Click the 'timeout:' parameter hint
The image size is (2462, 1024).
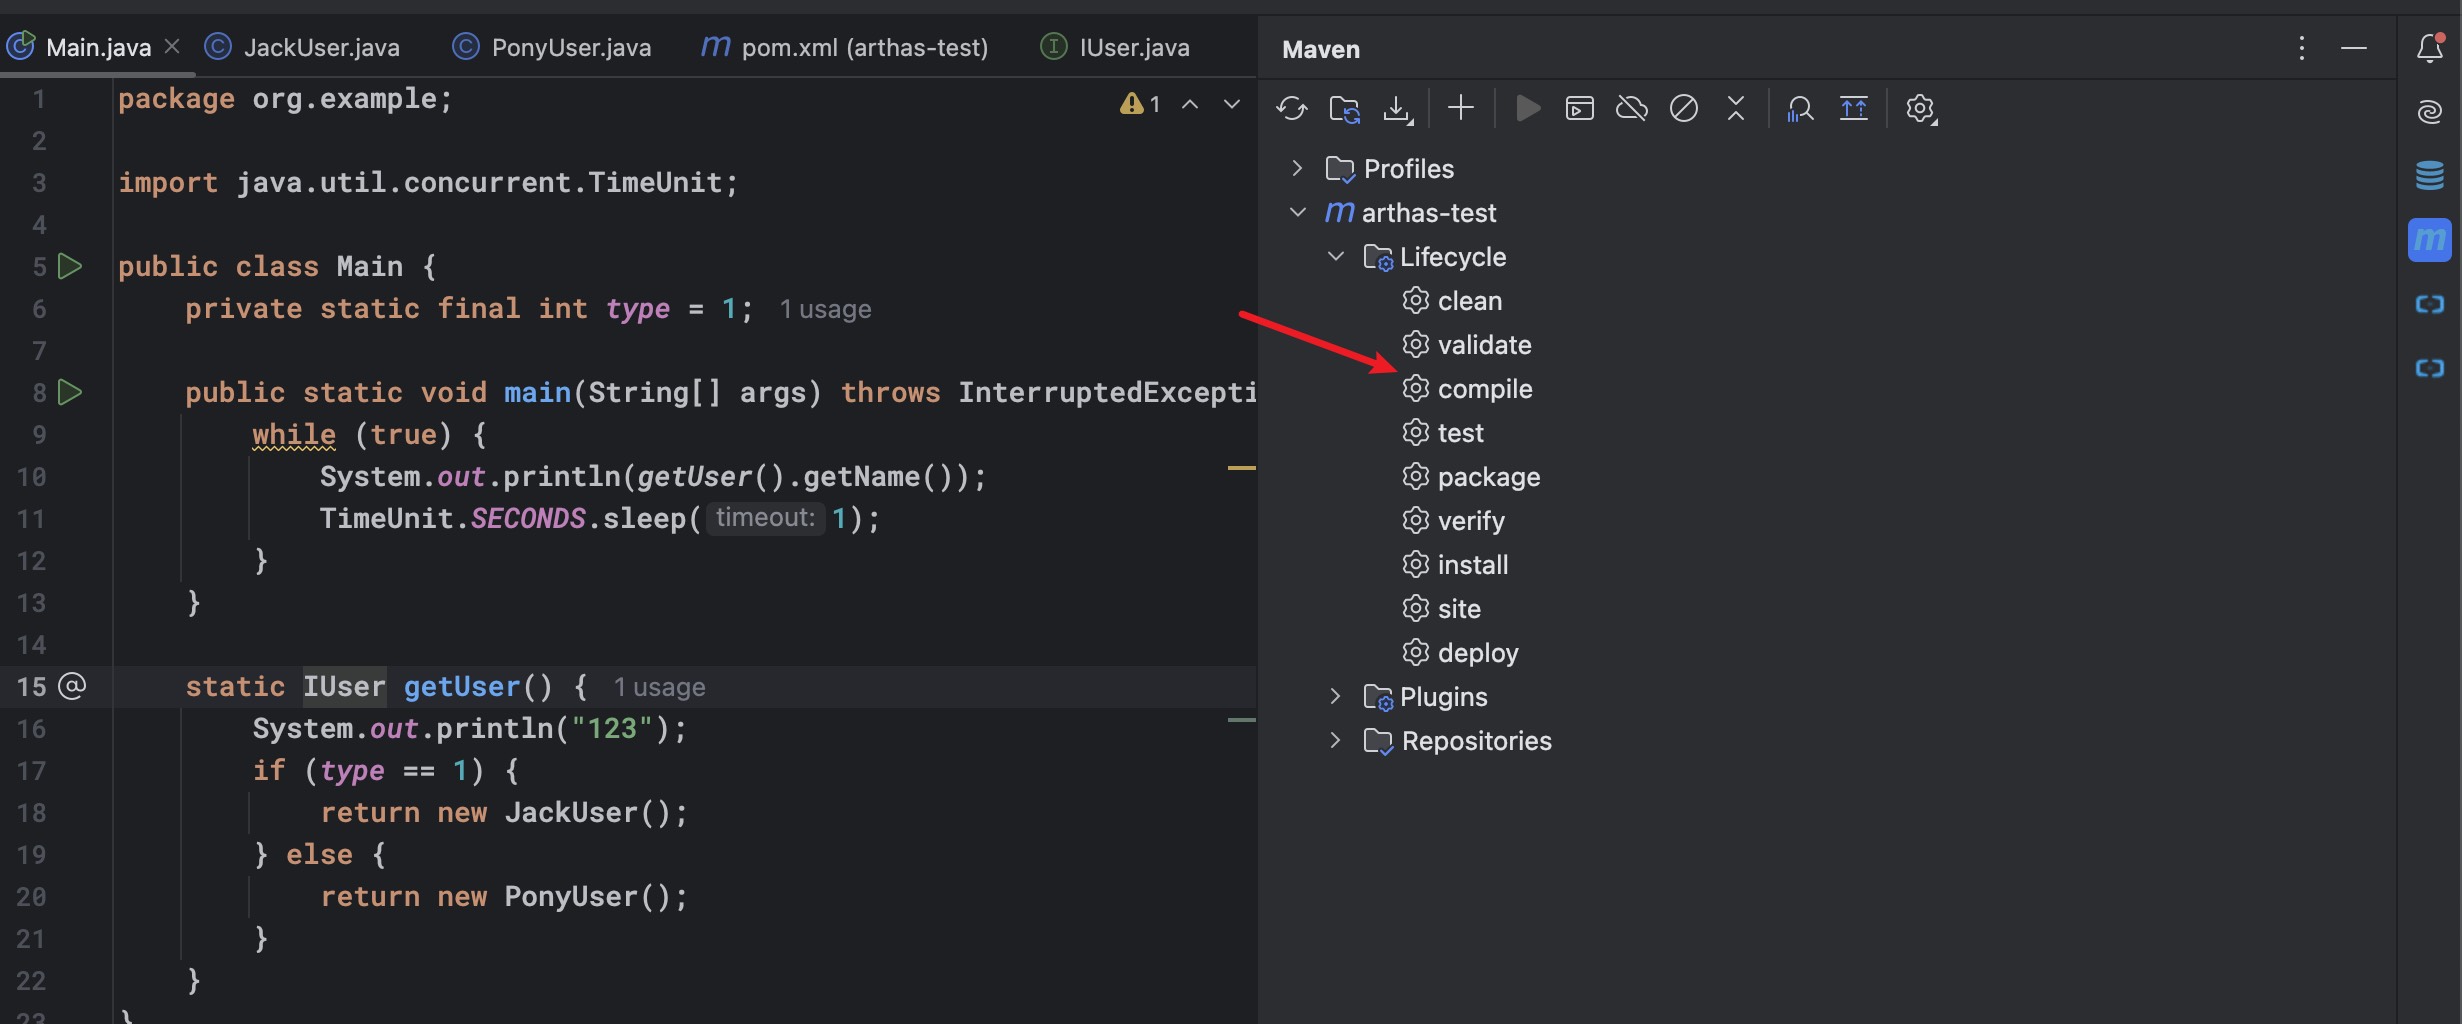(765, 518)
